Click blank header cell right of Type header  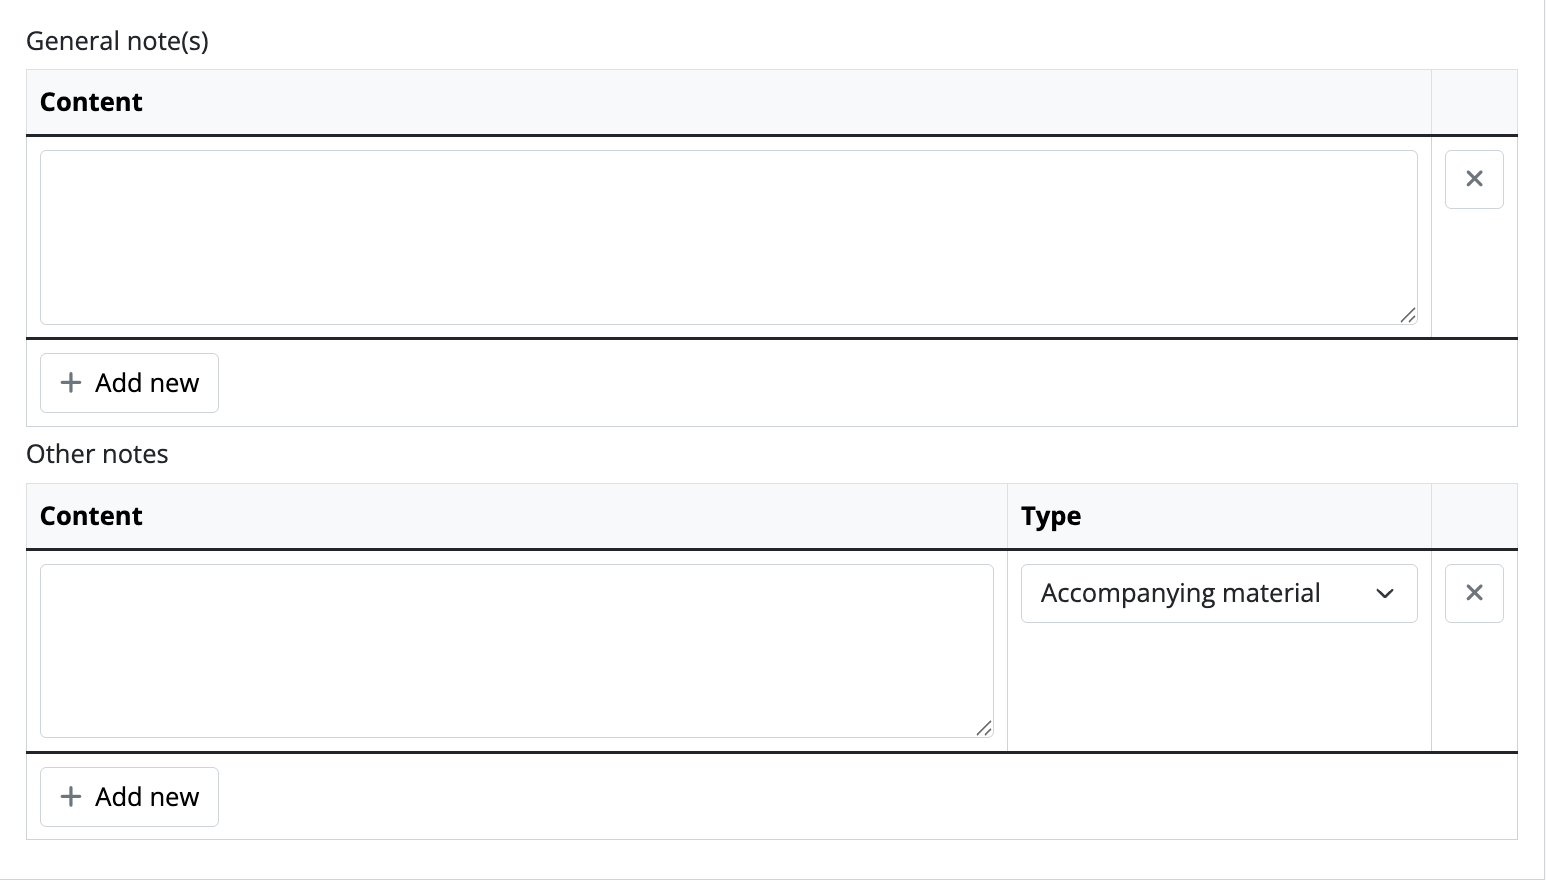[x=1474, y=516]
